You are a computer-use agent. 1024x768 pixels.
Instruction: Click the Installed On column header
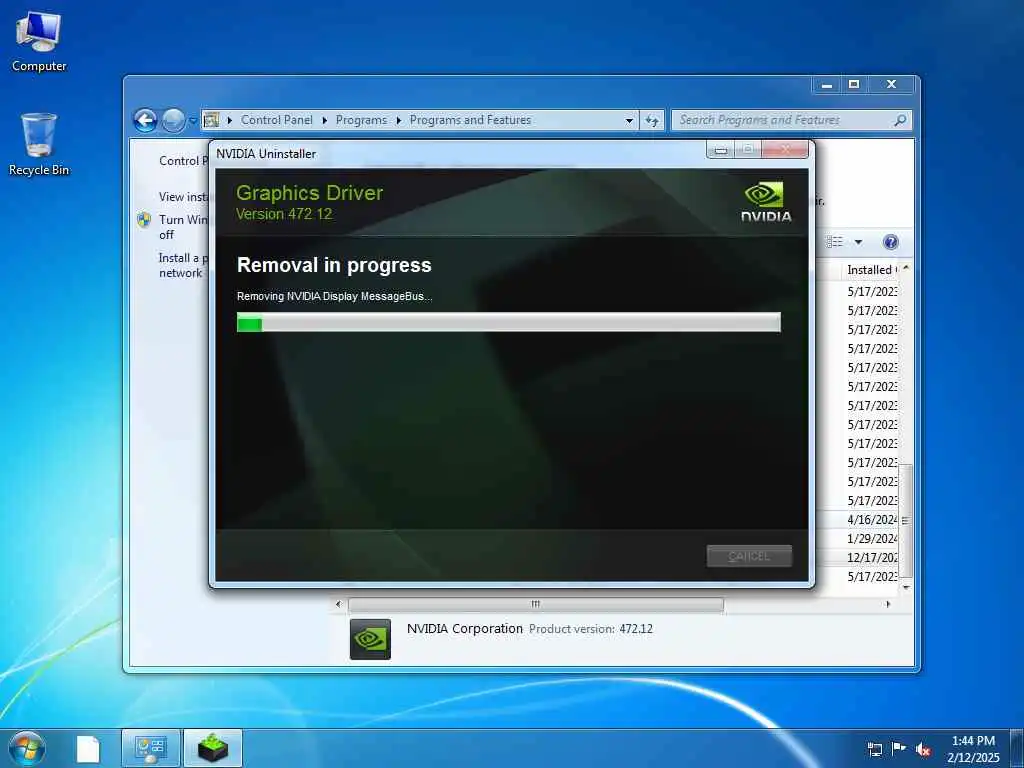click(x=872, y=270)
